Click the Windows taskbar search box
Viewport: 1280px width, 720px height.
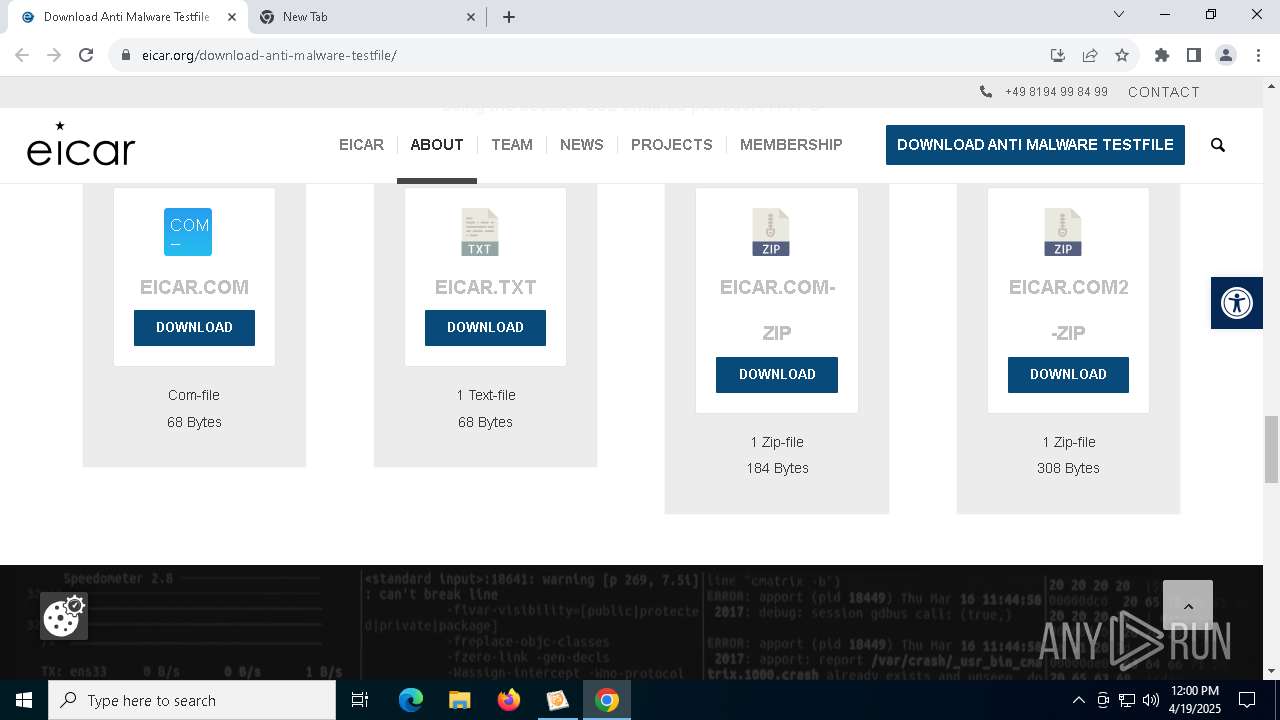click(192, 700)
